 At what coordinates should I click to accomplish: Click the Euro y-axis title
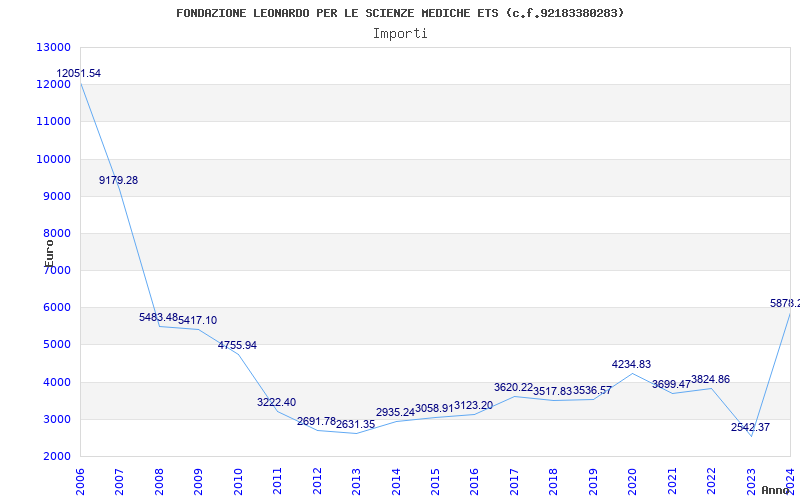(x=49, y=253)
